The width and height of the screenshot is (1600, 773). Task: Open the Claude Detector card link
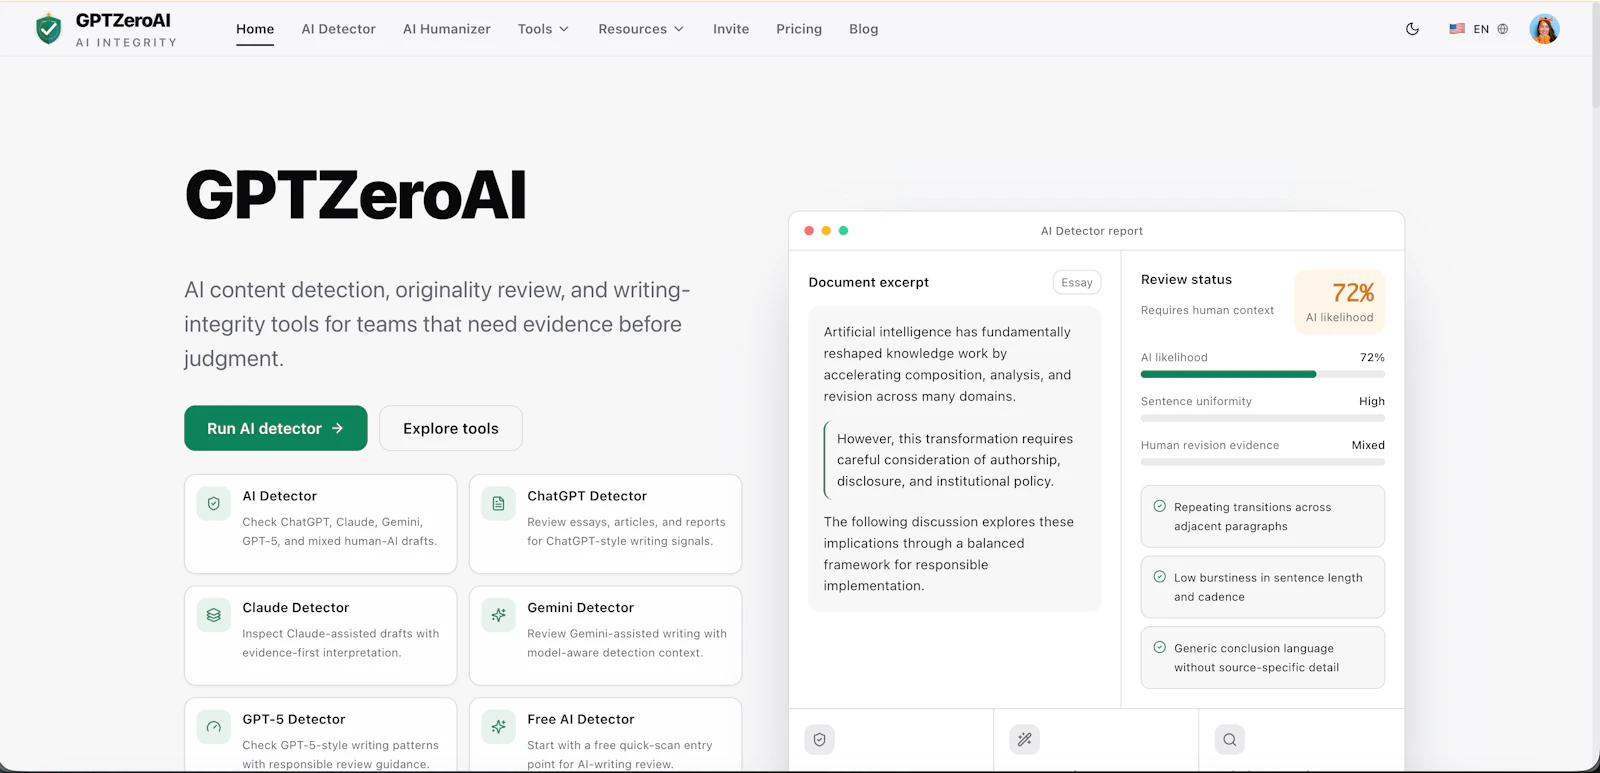coord(321,636)
